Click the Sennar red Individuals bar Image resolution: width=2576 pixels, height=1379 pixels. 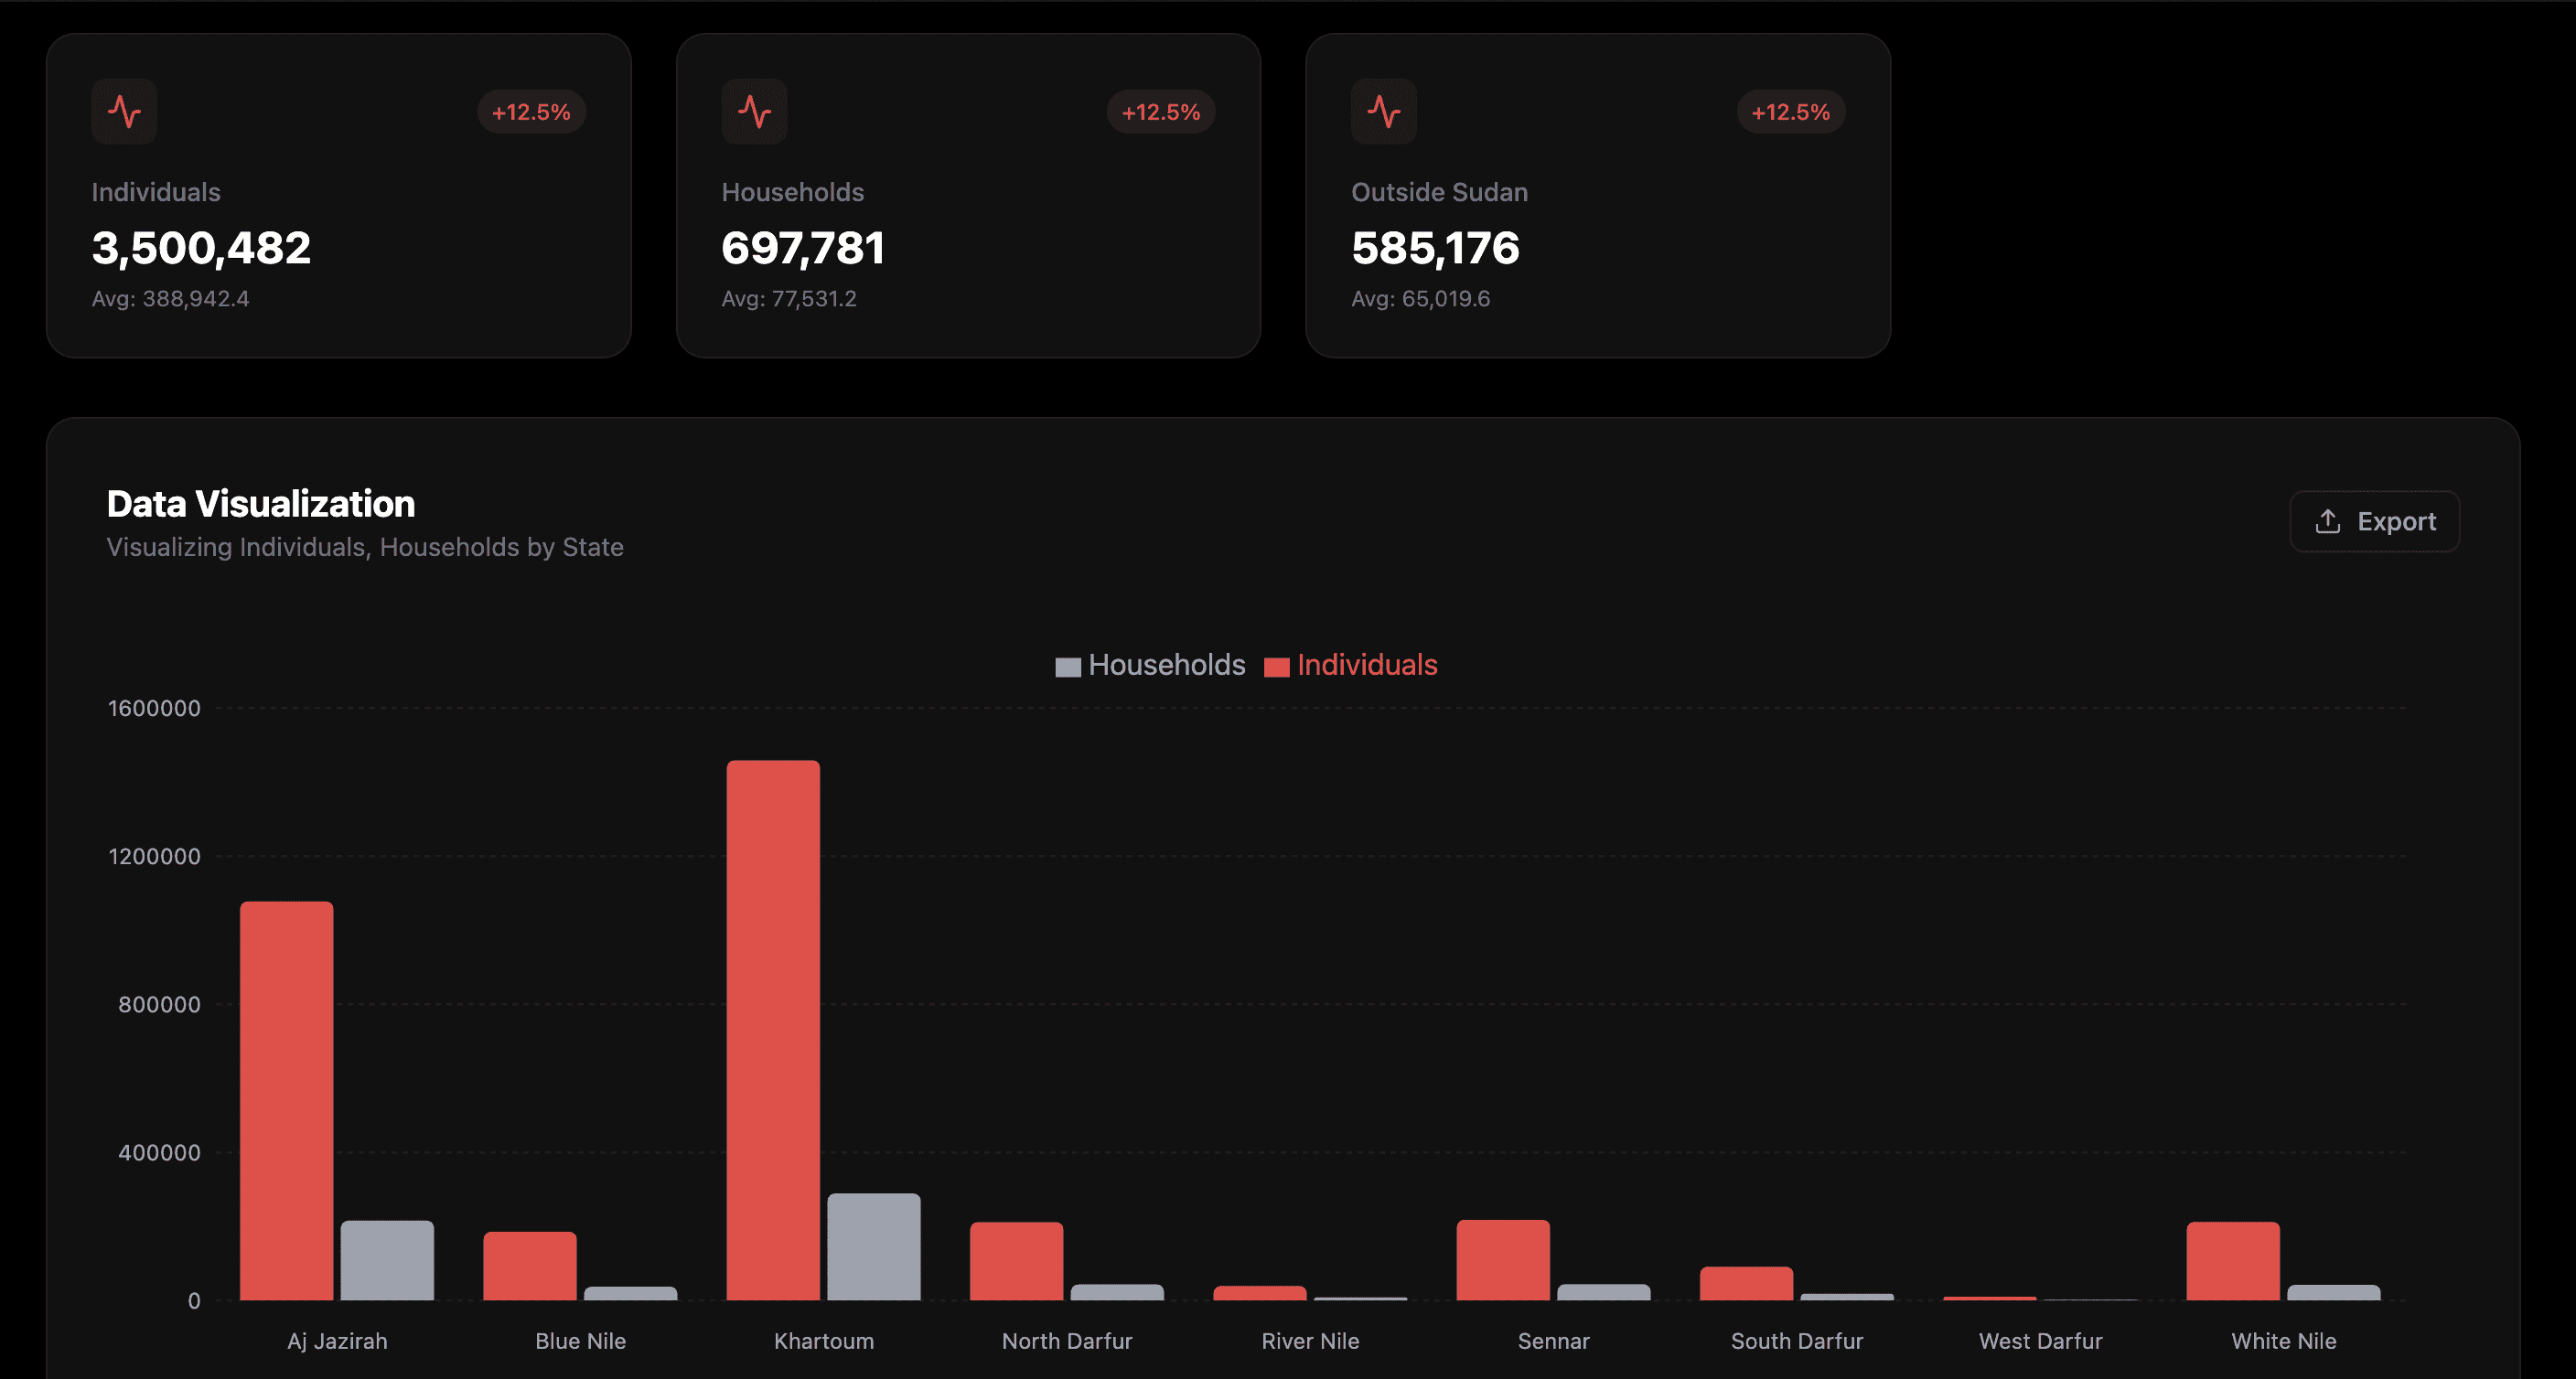(1503, 1259)
